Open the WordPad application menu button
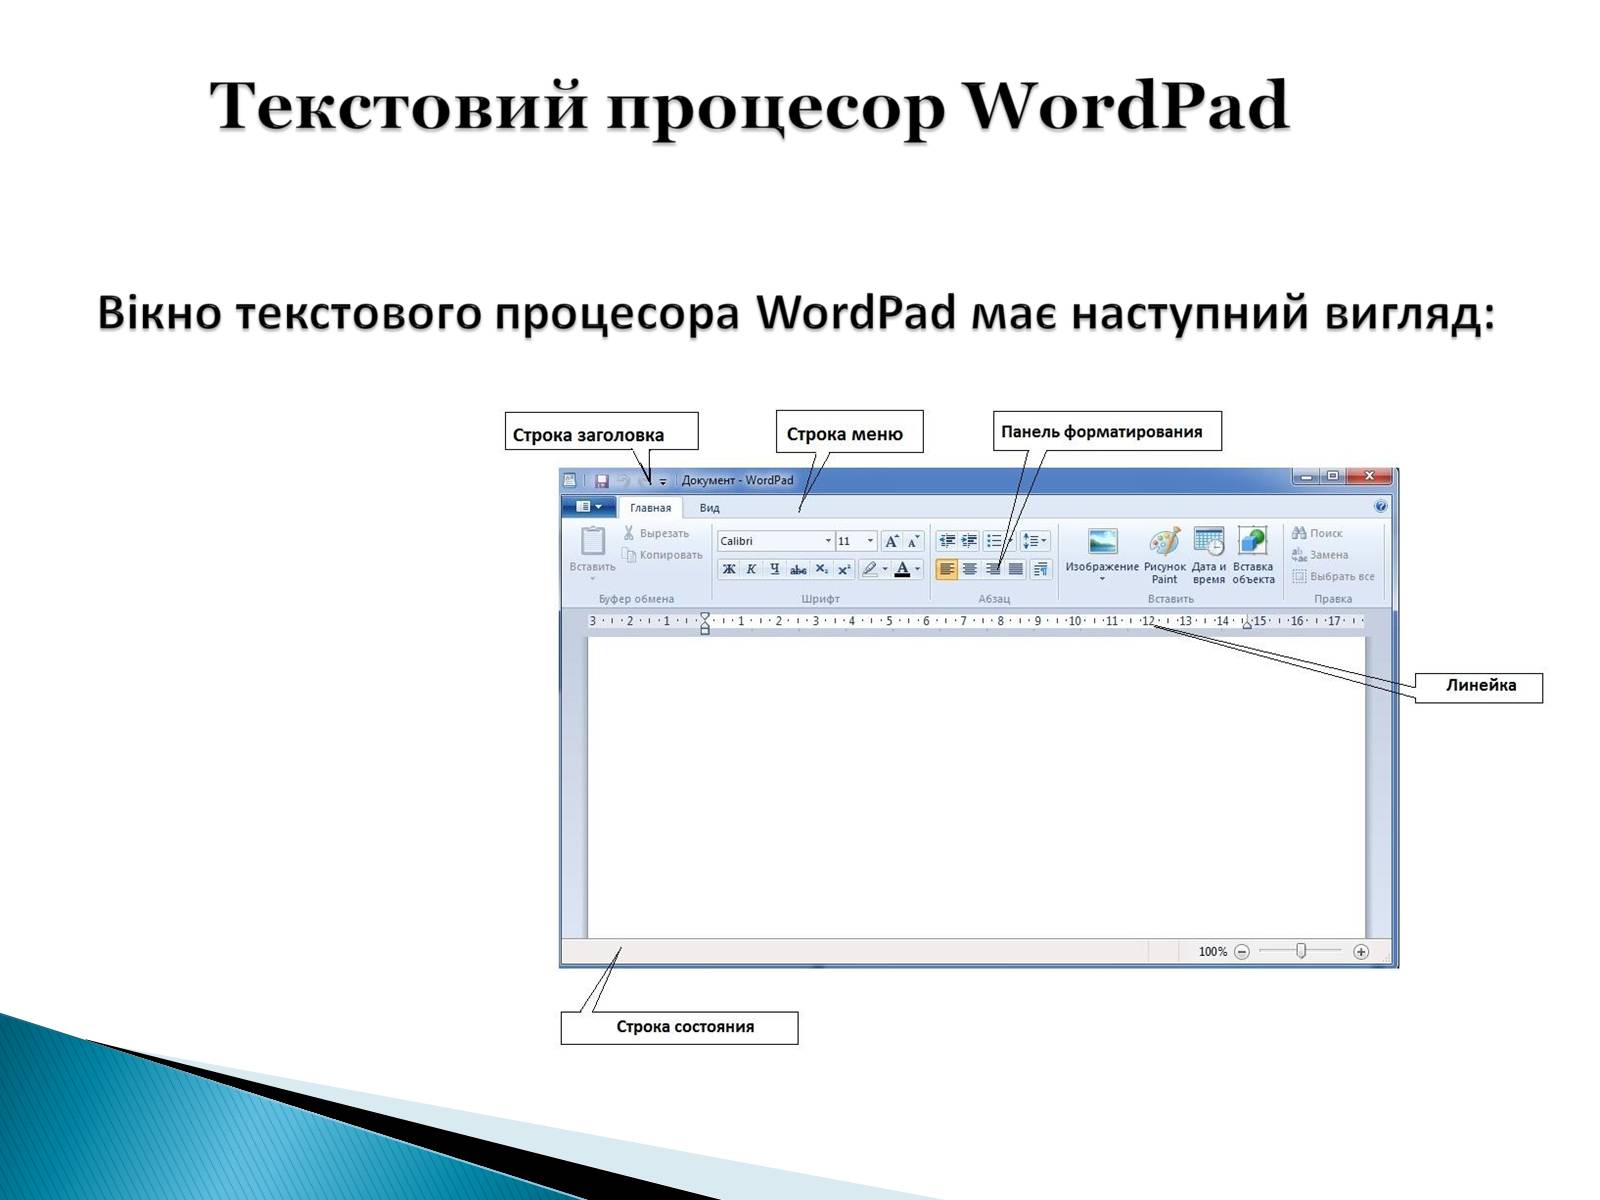The image size is (1600, 1200). point(589,507)
